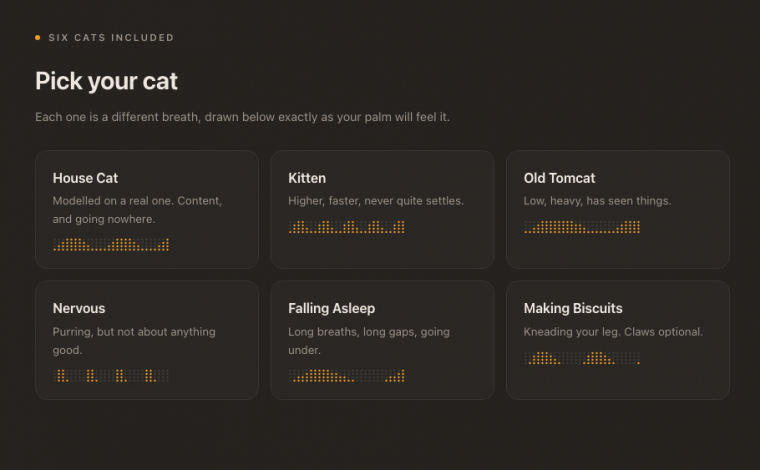Click the Making Biscuits dot pattern
Viewport: 760px width, 470px height.
[582, 358]
